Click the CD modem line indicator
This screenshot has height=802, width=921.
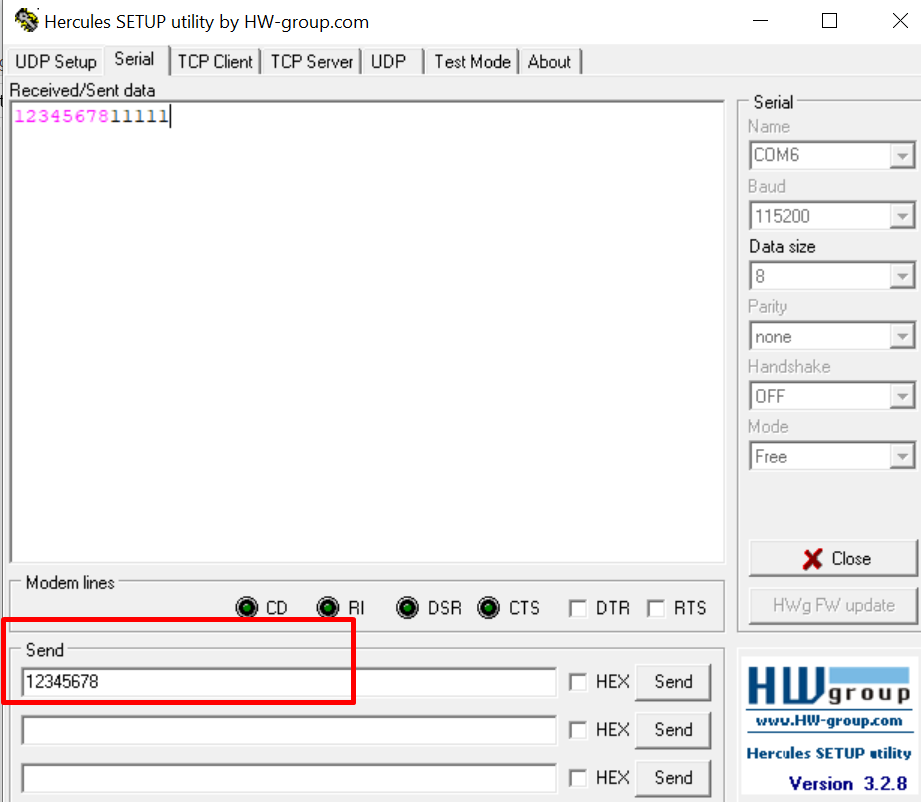(x=247, y=607)
